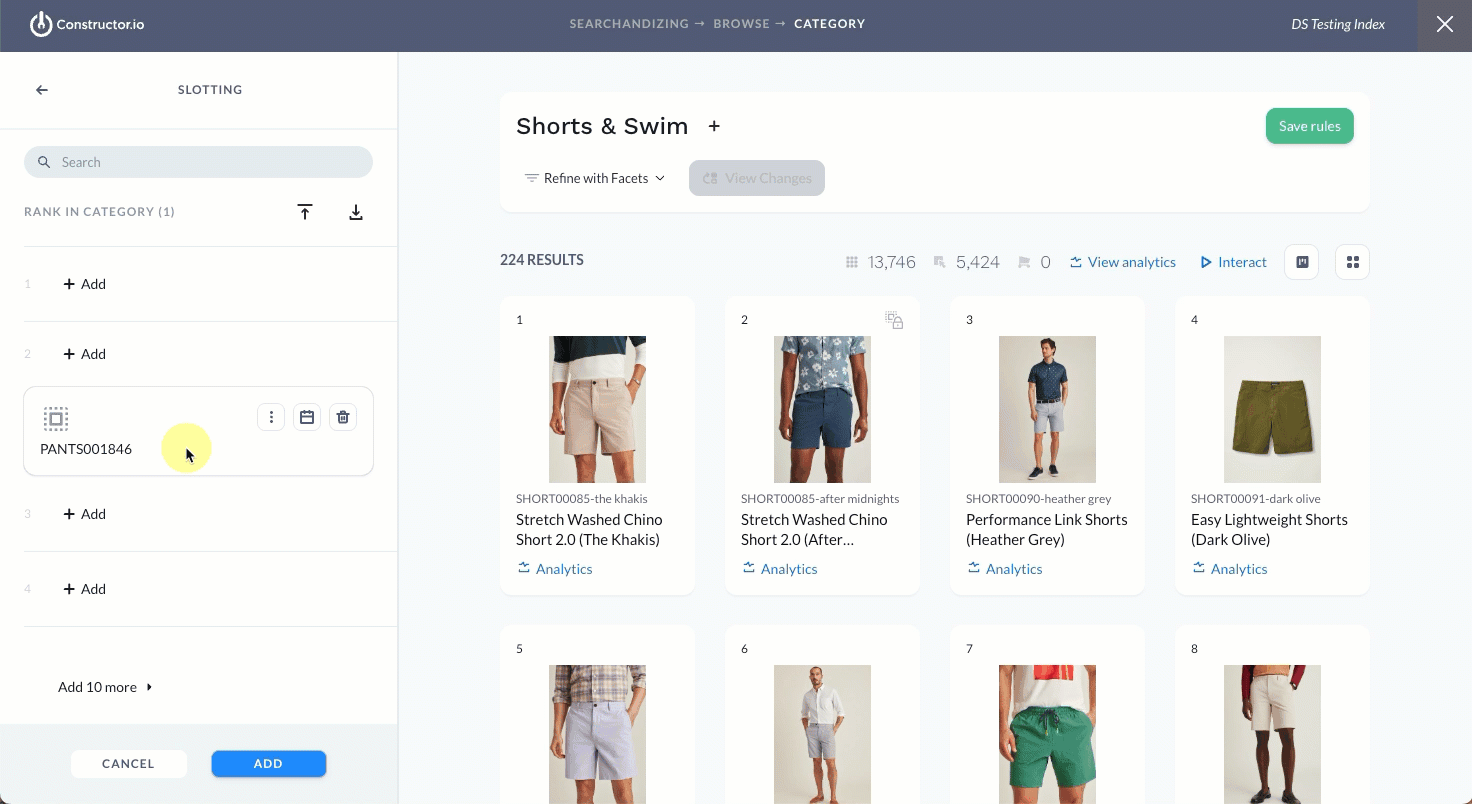
Task: Click the product 3 heather grey shorts image
Action: pyautogui.click(x=1047, y=409)
